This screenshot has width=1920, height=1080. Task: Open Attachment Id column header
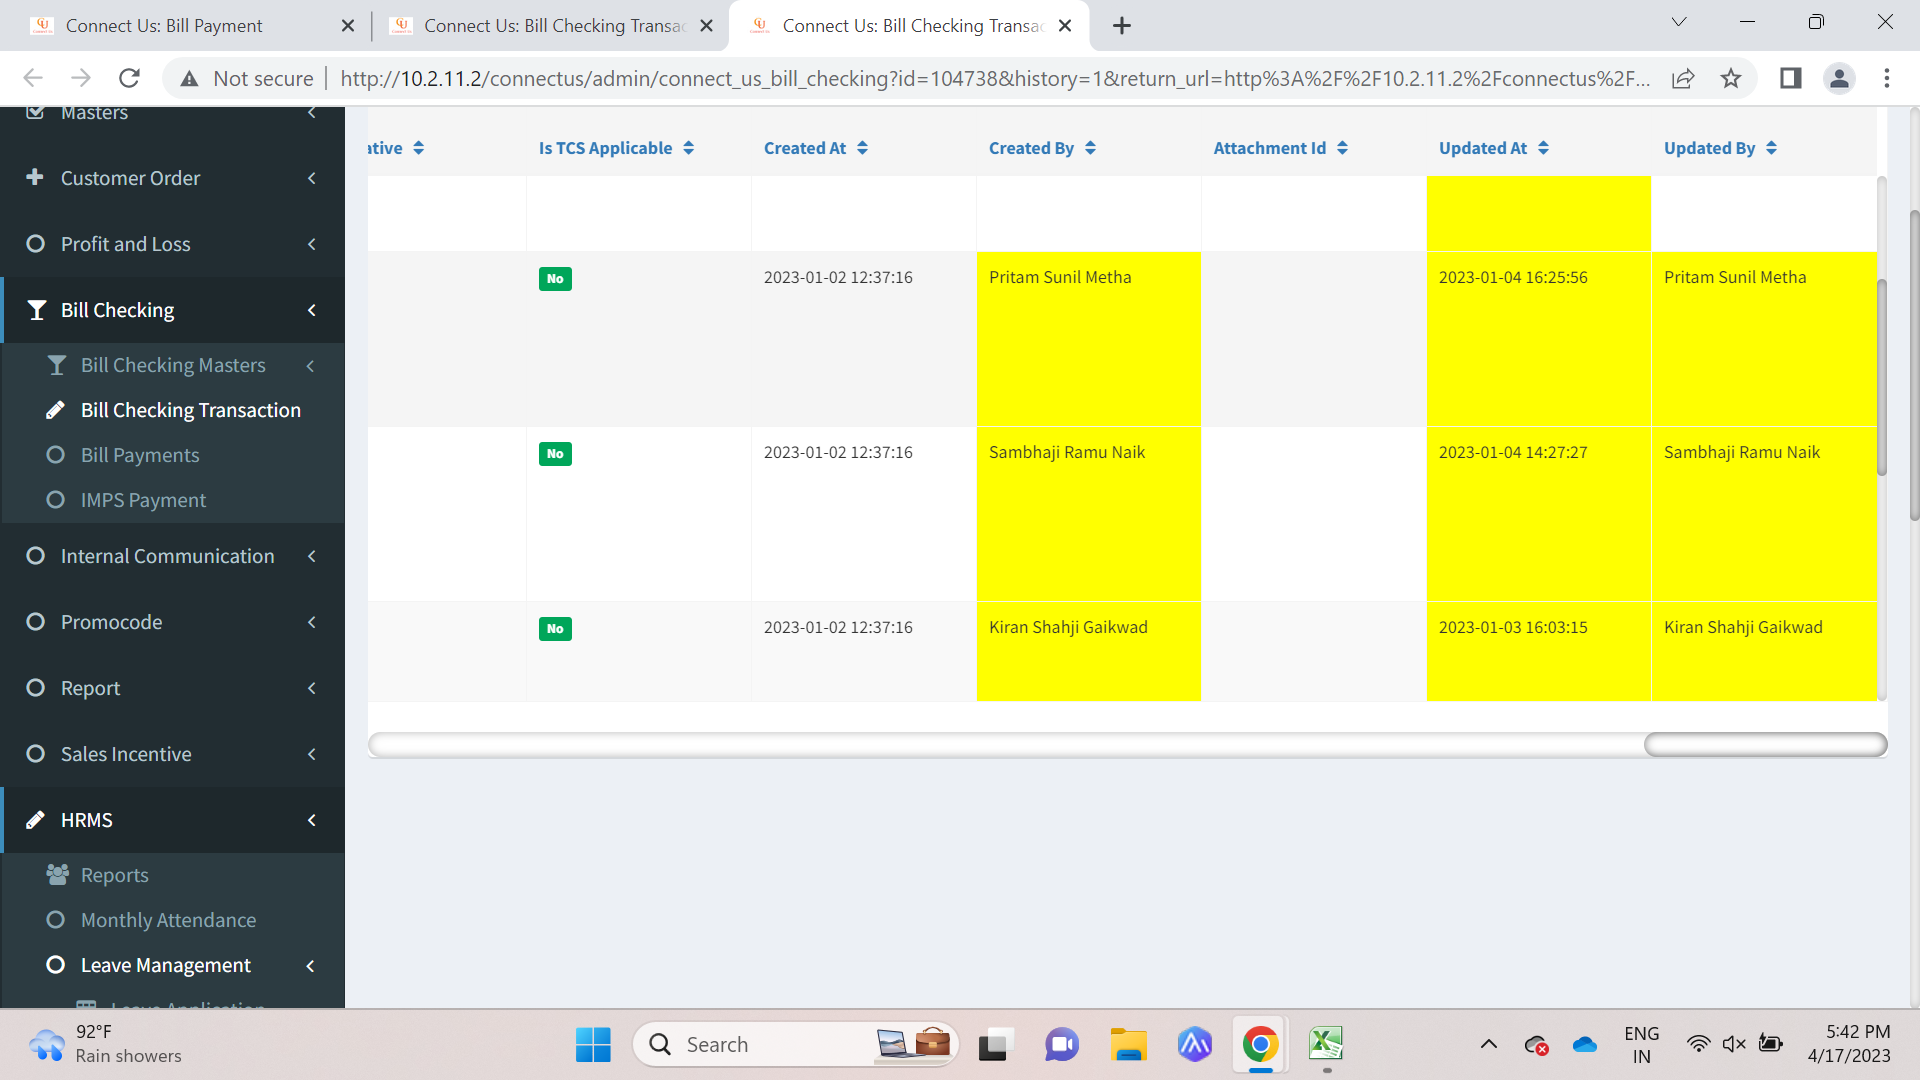tap(1270, 148)
